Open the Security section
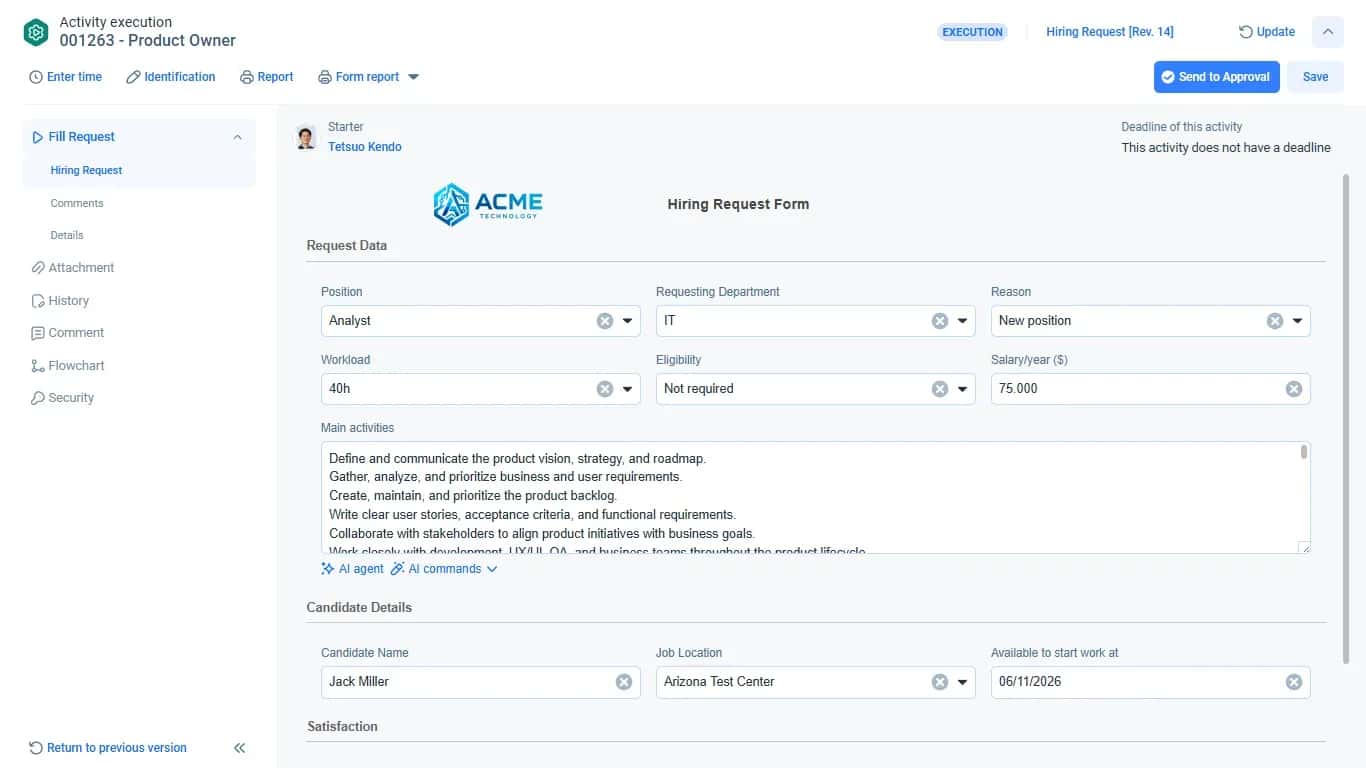Viewport: 1366px width, 768px height. coord(62,398)
